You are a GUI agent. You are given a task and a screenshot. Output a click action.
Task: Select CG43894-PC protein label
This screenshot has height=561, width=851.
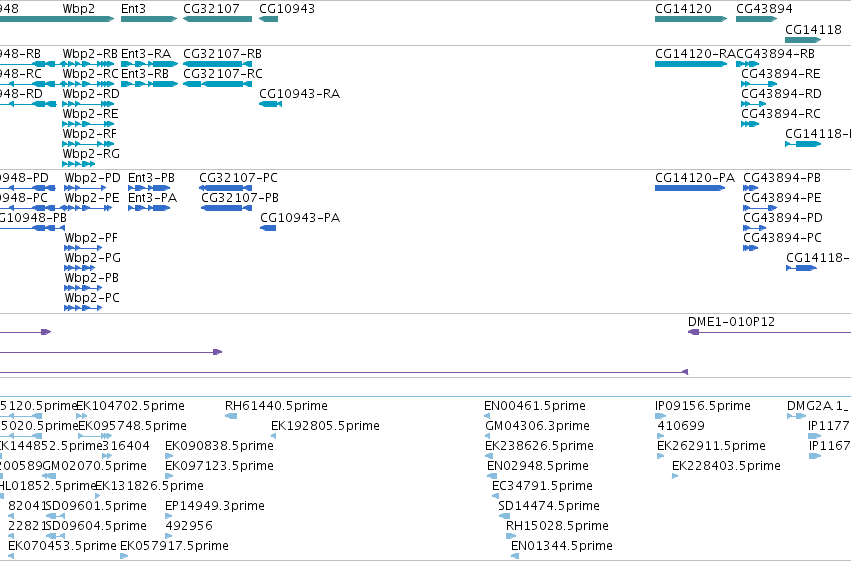coord(782,238)
